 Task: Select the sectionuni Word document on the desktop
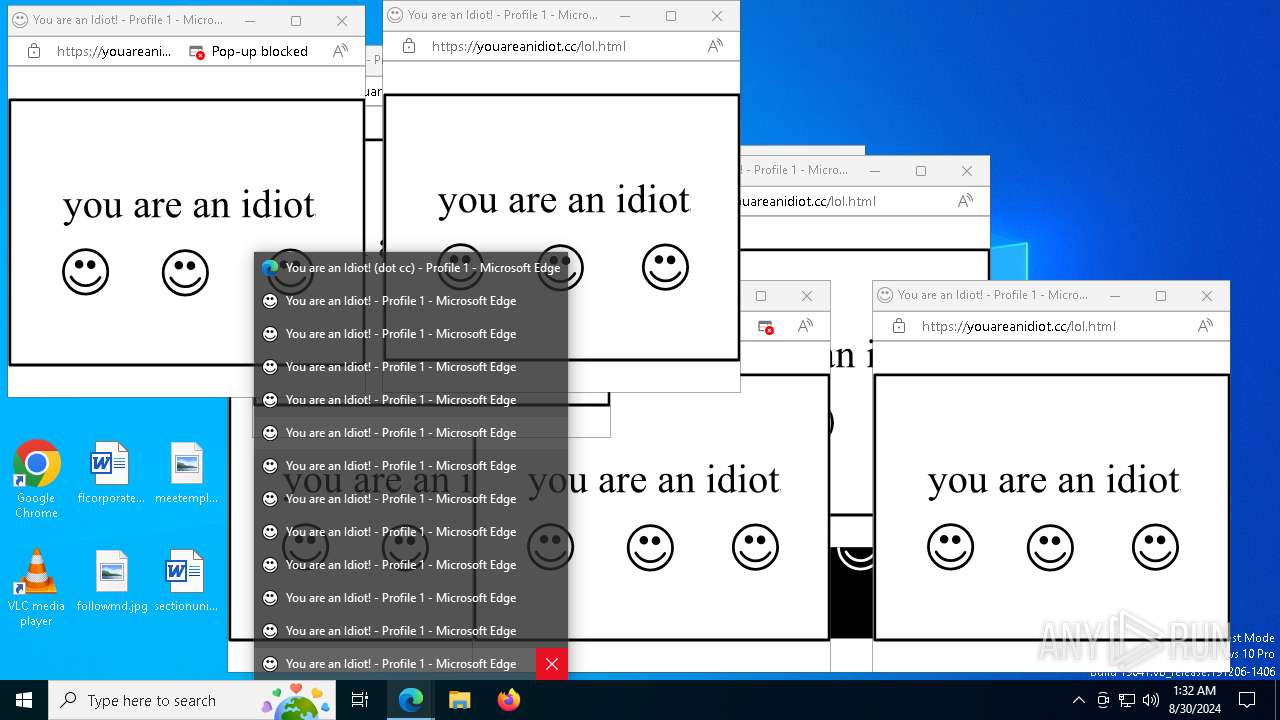coord(186,581)
